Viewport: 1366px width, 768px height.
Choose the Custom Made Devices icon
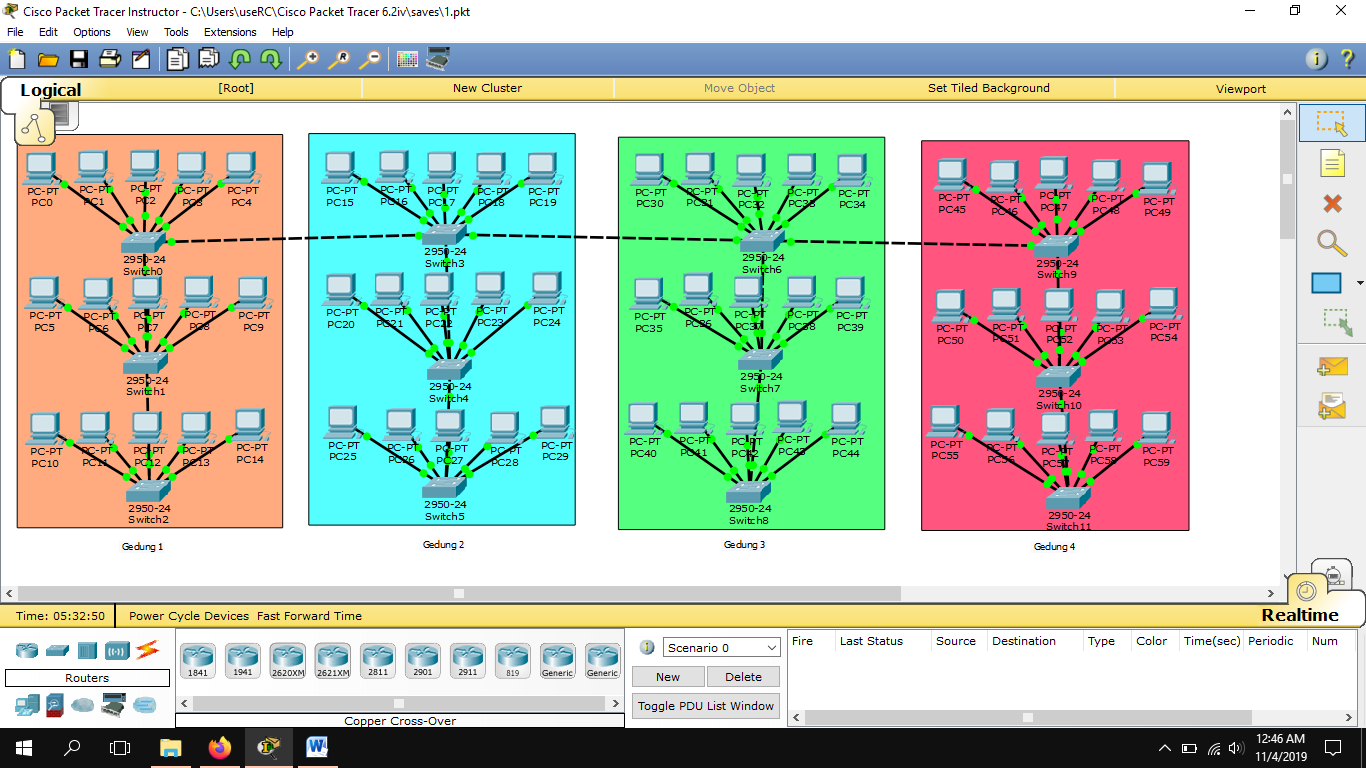coord(114,706)
